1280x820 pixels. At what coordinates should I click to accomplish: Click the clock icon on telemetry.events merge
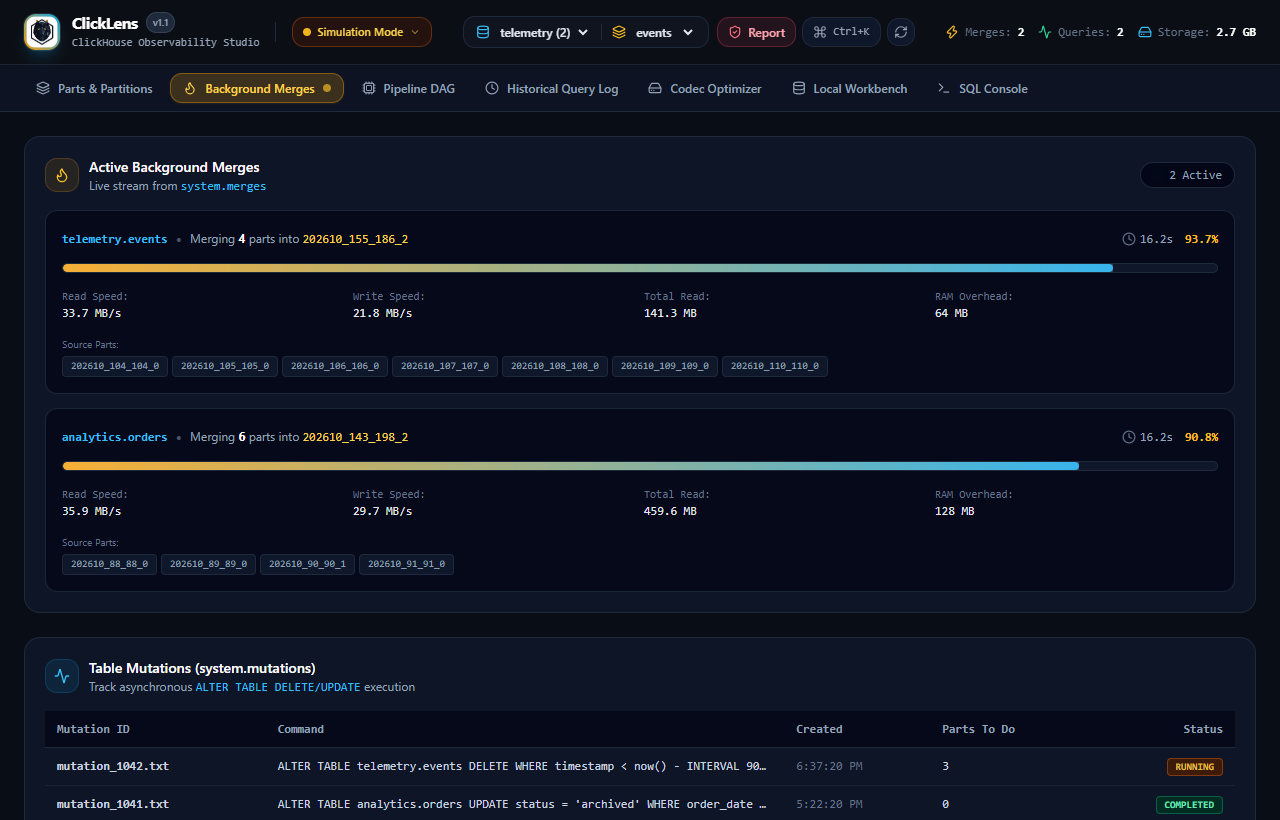point(1129,239)
